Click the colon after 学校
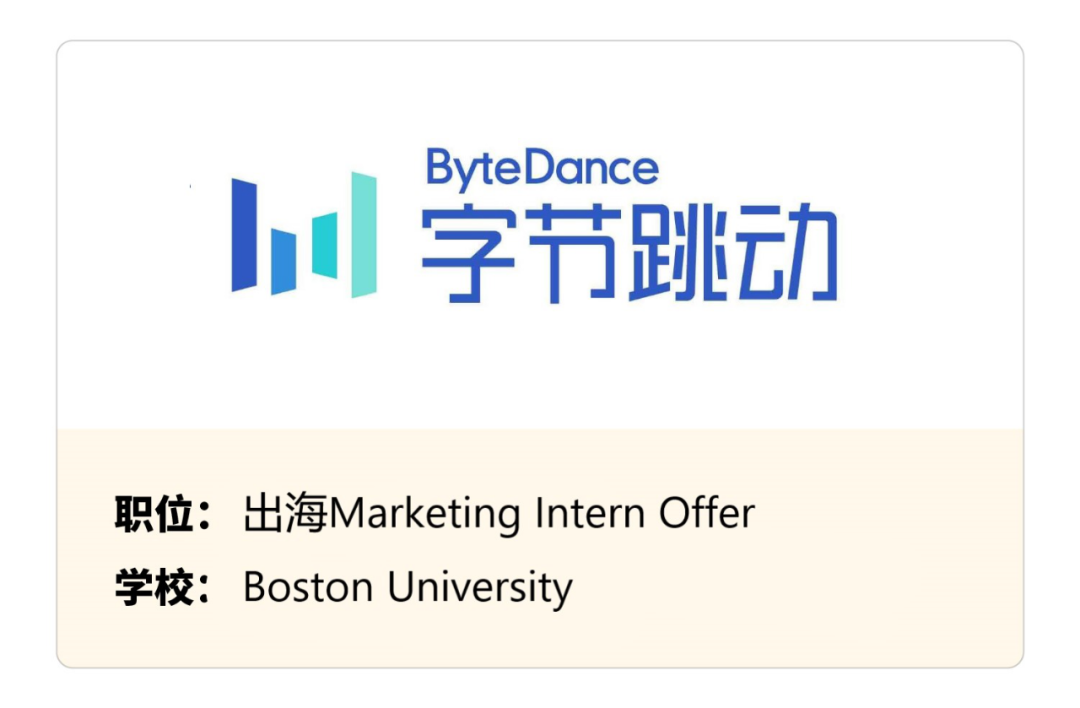Screen dimensions: 1080x708 (x=203, y=590)
